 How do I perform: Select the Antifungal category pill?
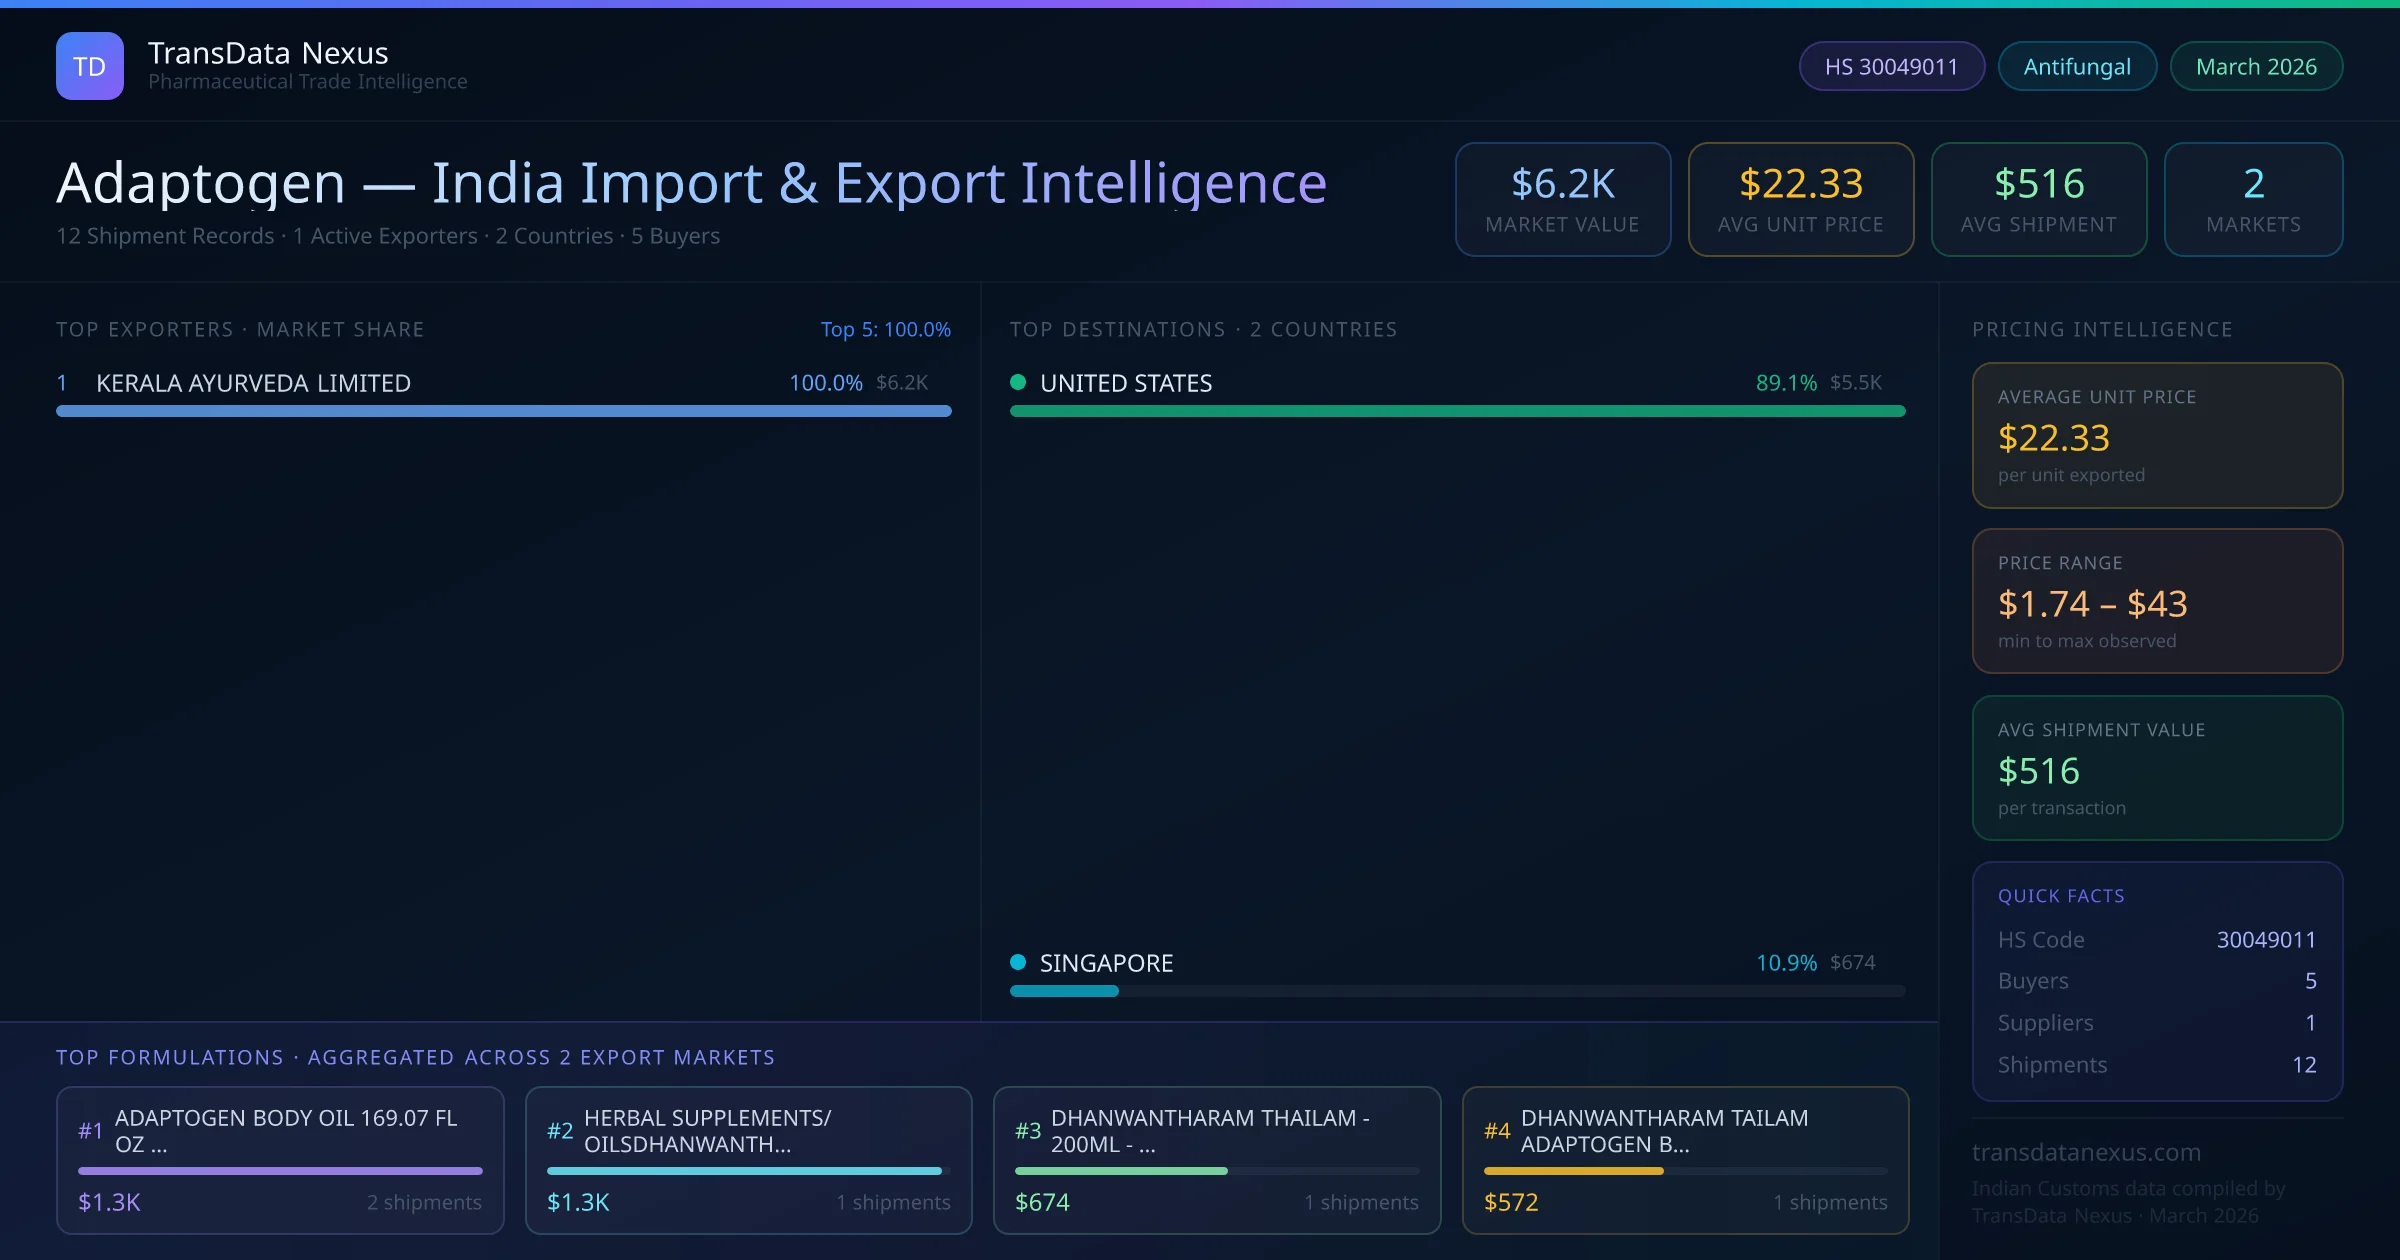2076,66
